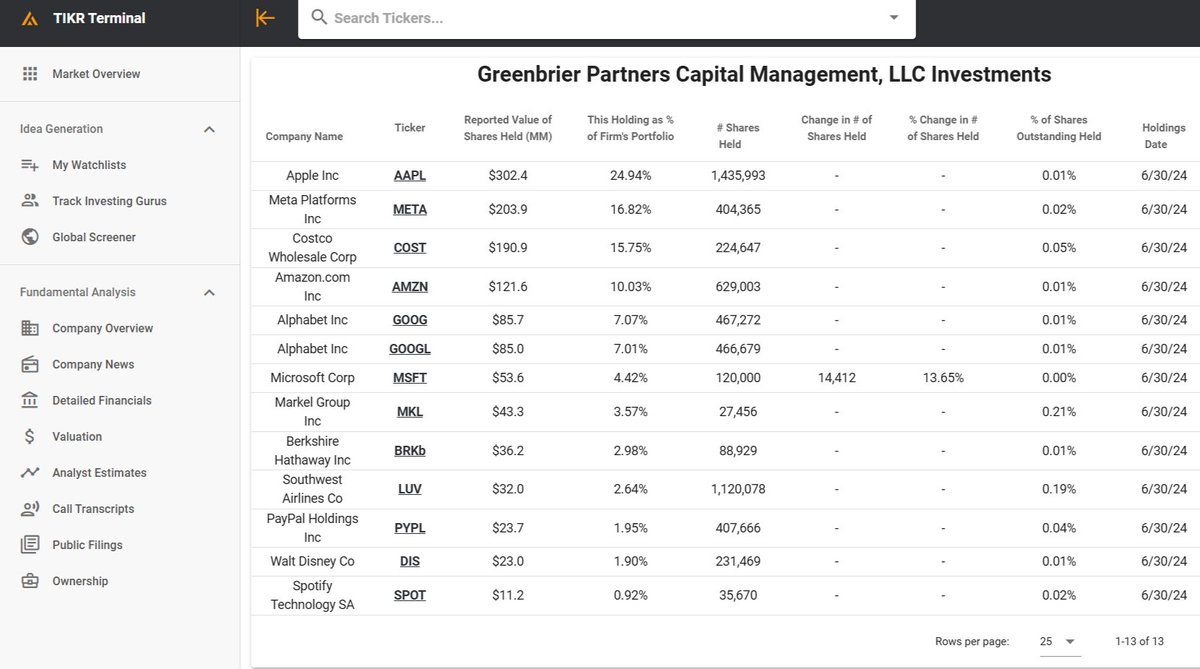This screenshot has height=669, width=1200.
Task: Select the Spotify Technology SA name cell
Action: pyautogui.click(x=313, y=595)
